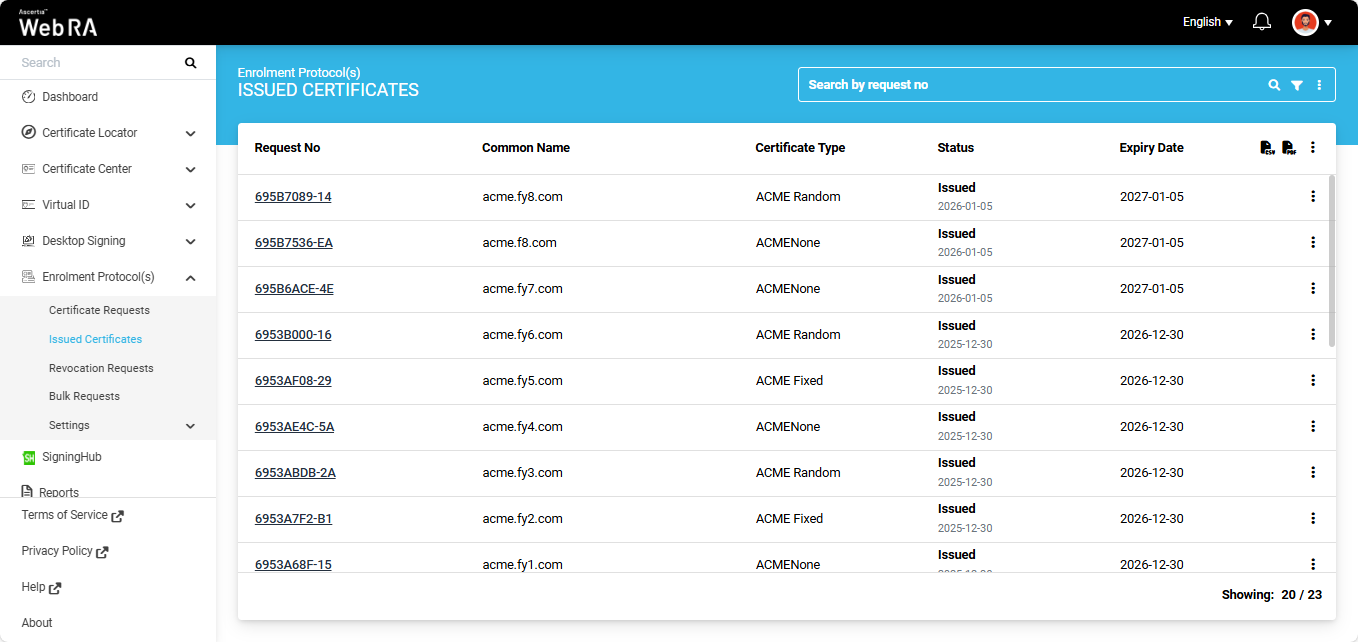The image size is (1358, 642).
Task: Open row actions for acme.fy6.com
Action: point(1313,335)
